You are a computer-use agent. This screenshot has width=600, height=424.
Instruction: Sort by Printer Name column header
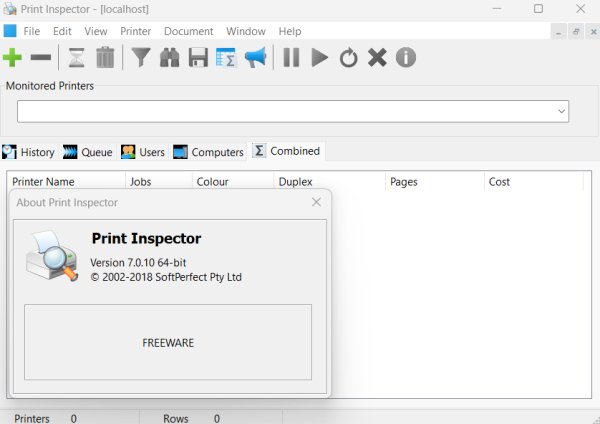[x=66, y=182]
